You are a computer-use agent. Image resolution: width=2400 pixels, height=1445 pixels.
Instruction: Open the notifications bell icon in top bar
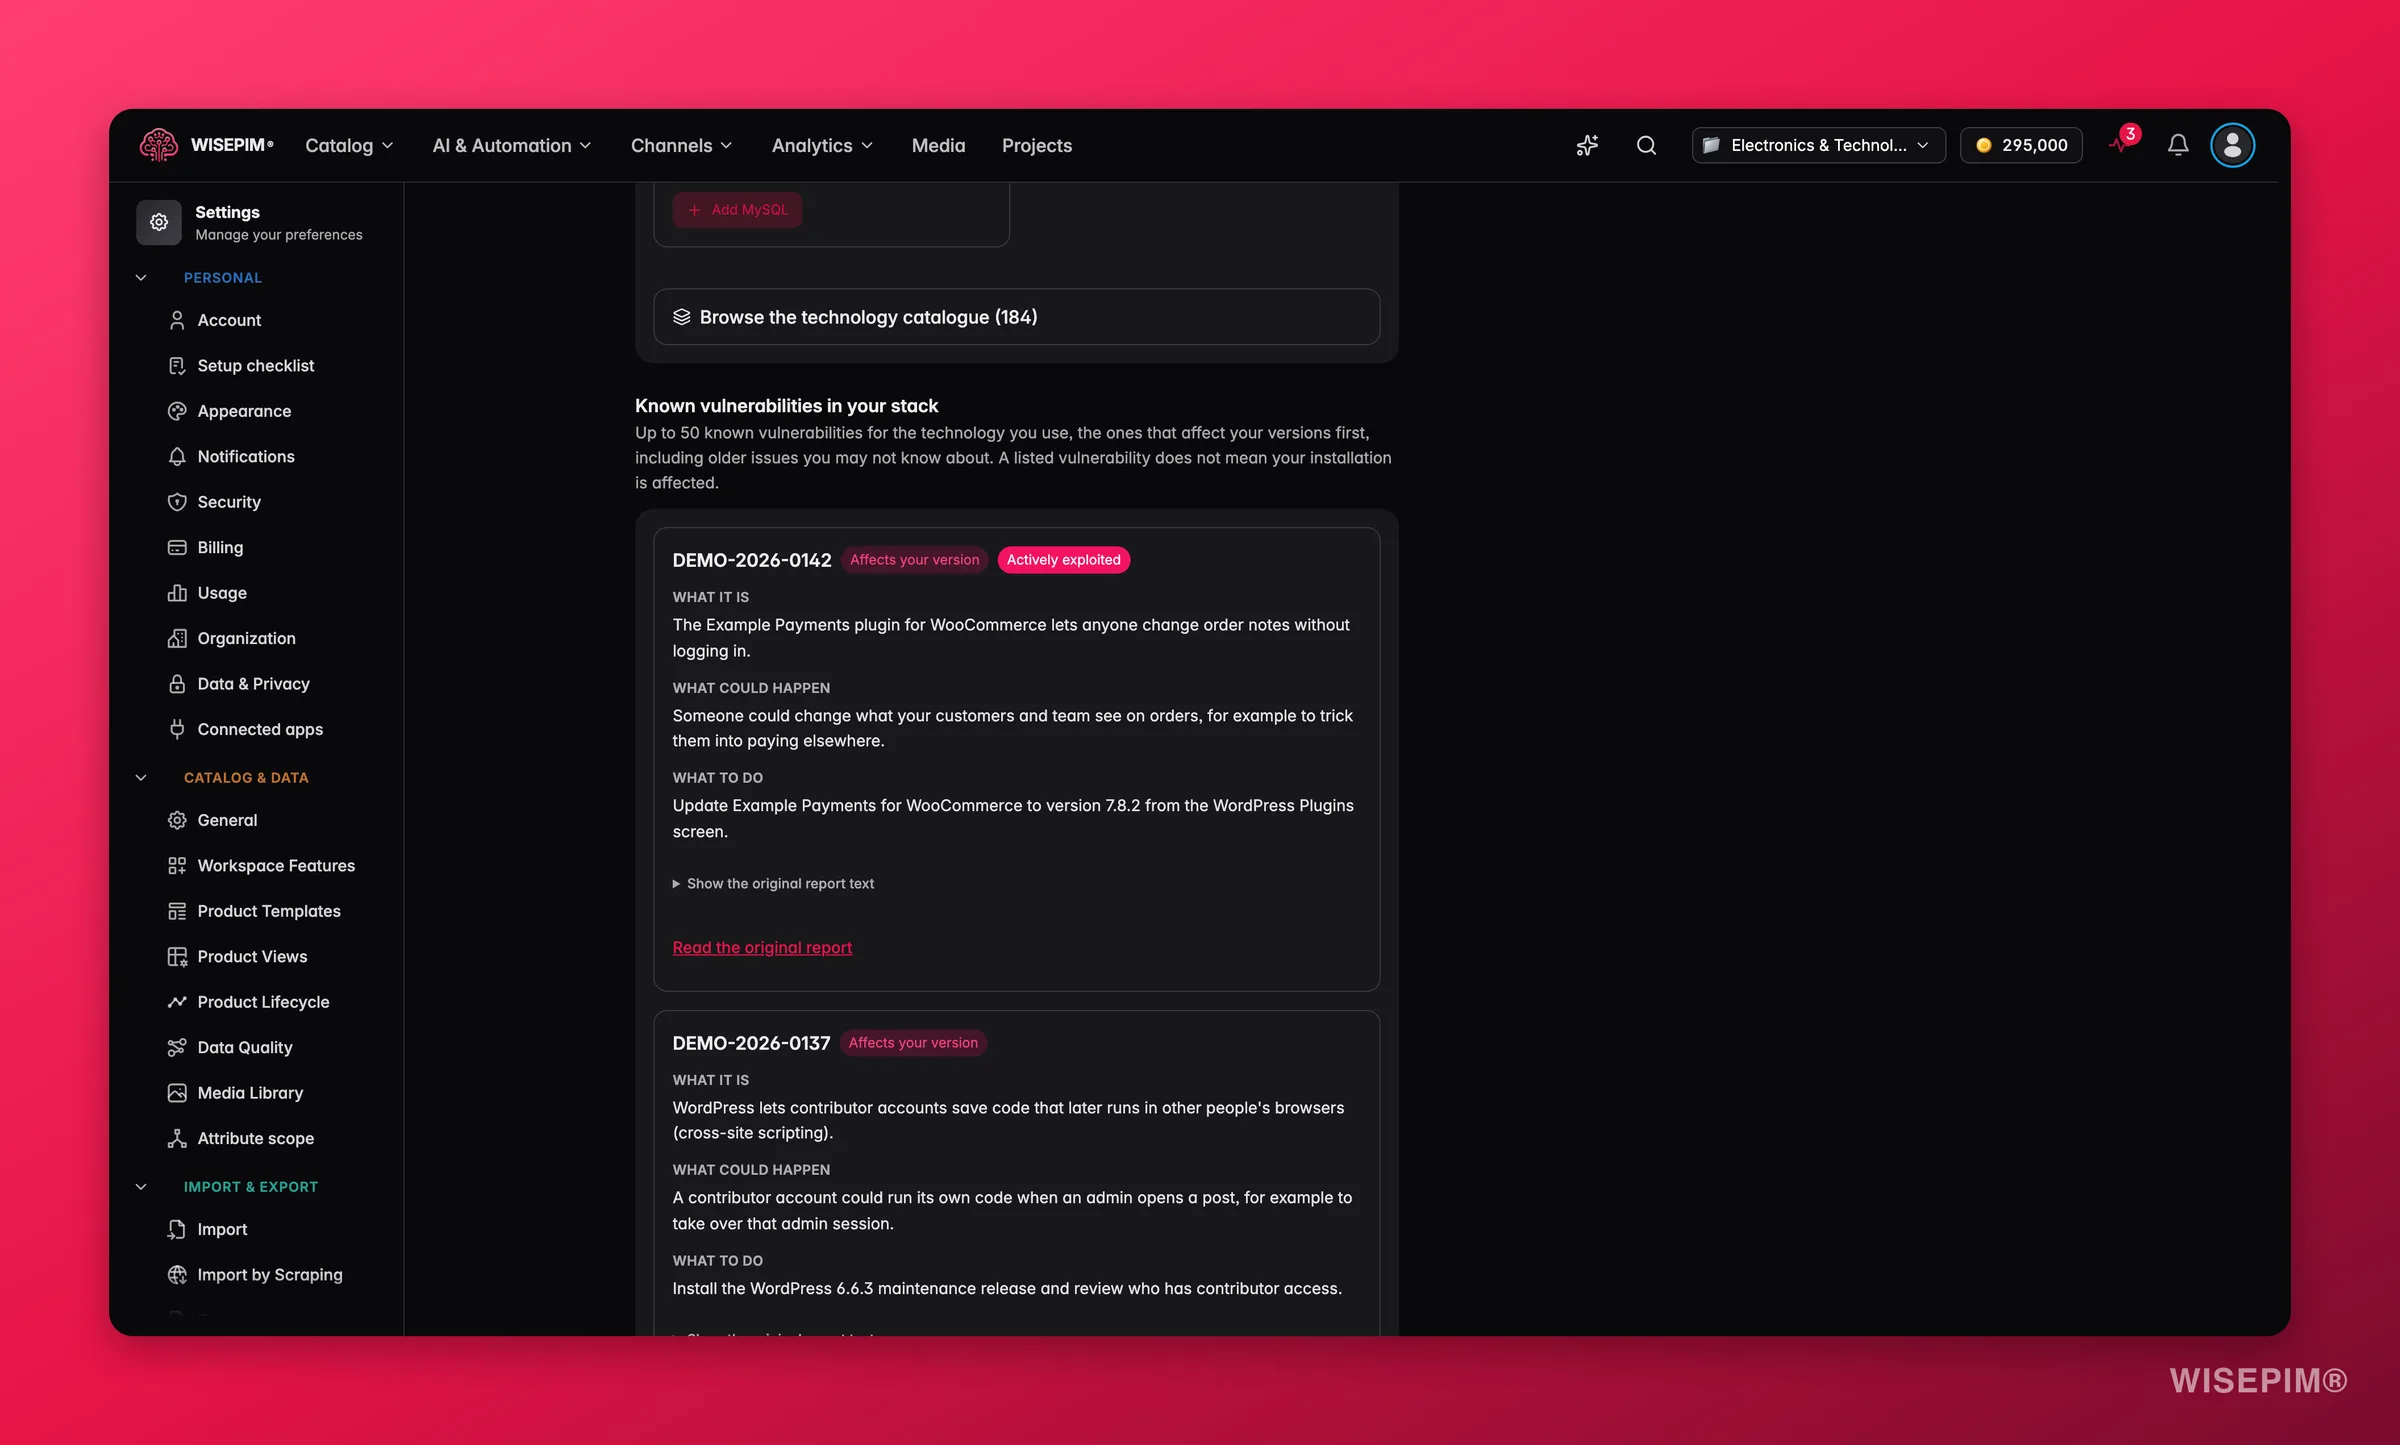click(x=2178, y=145)
